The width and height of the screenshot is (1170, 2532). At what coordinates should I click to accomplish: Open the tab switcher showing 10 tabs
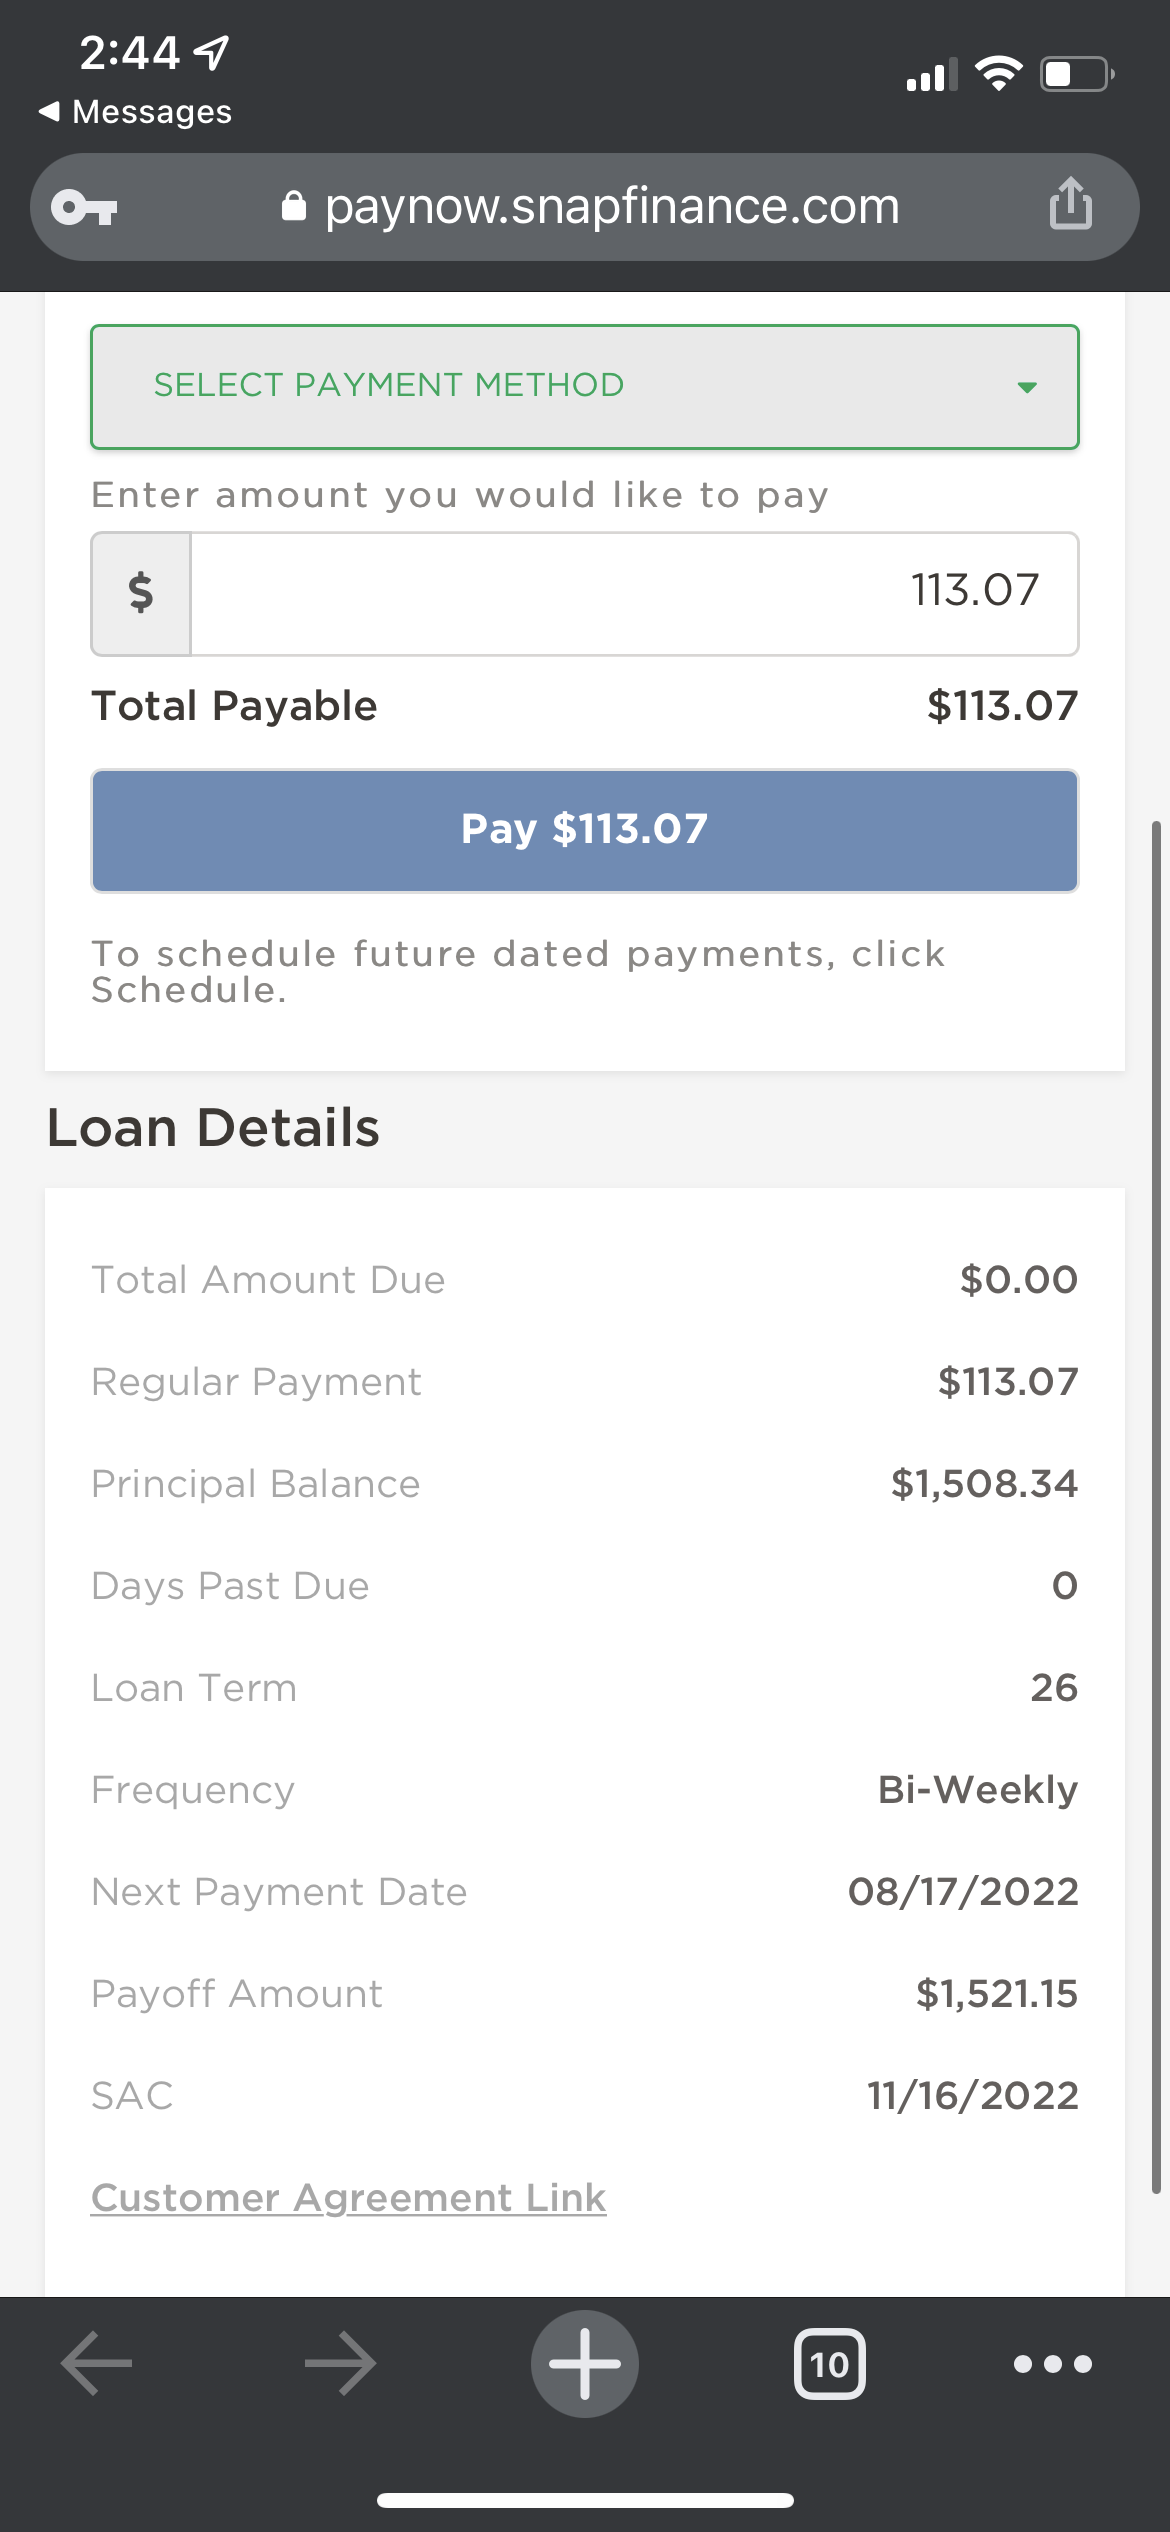829,2364
